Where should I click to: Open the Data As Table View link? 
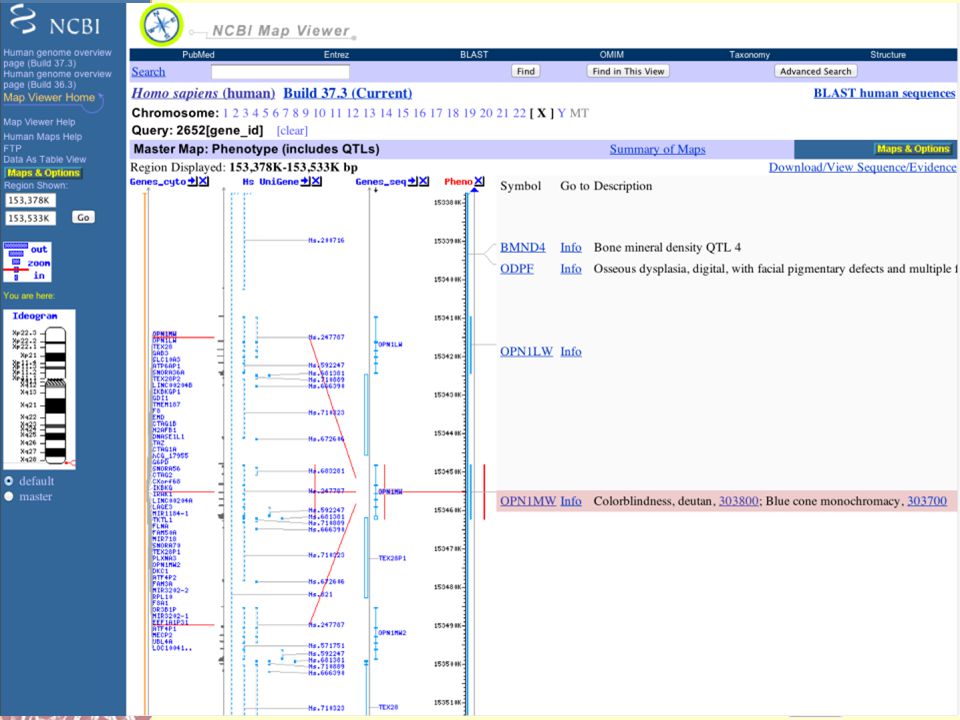pyautogui.click(x=44, y=159)
